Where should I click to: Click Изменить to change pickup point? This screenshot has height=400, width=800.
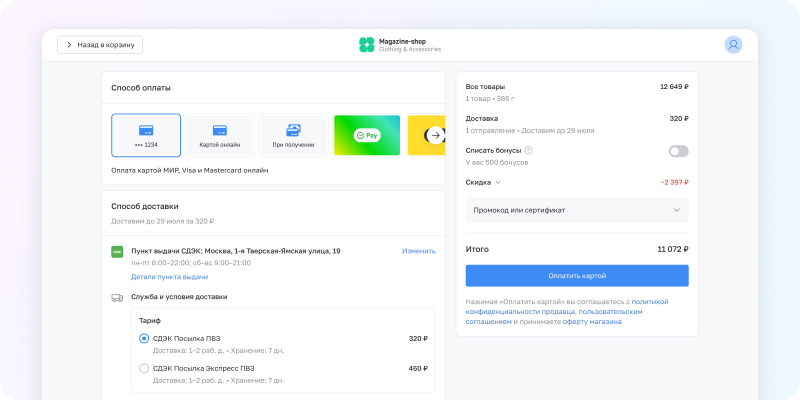[x=418, y=251]
